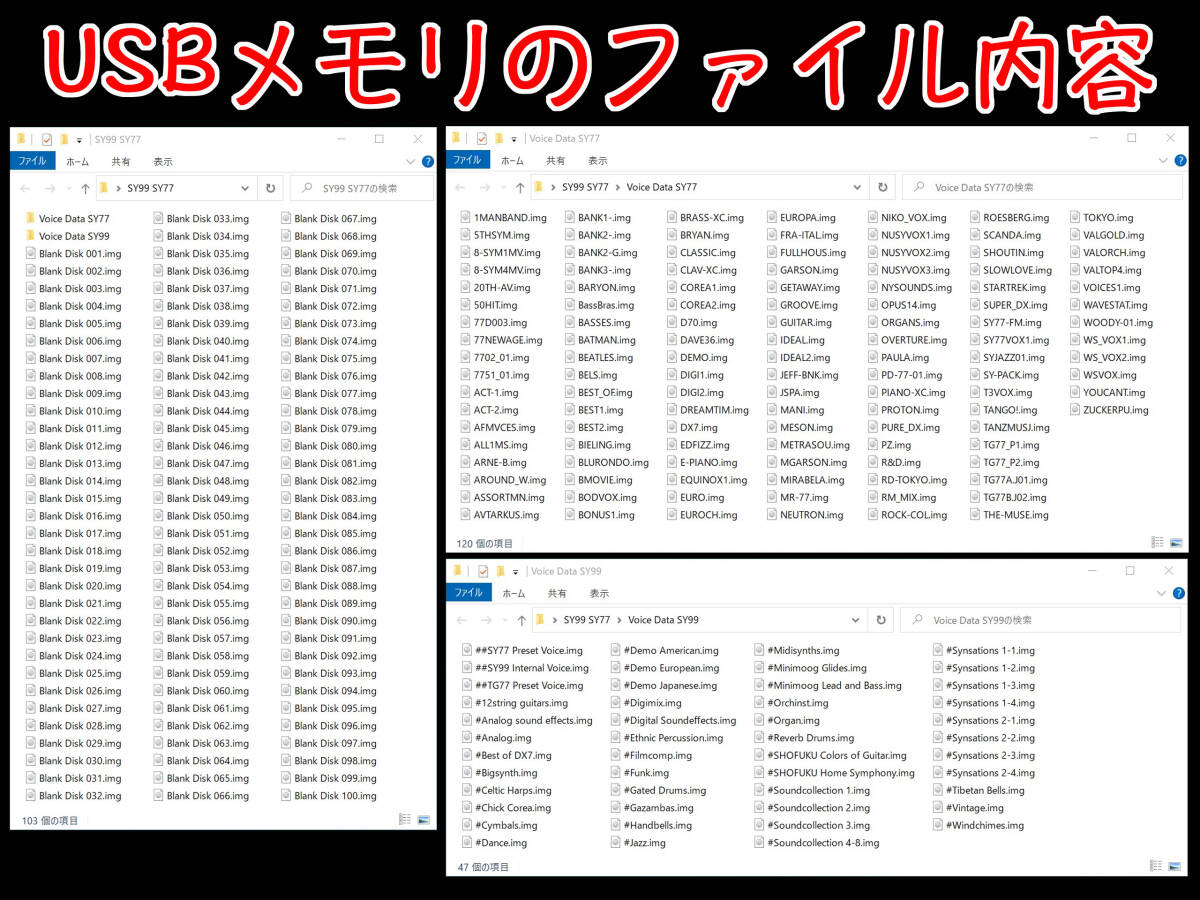Viewport: 1200px width, 900px height.
Task: Switch Voice Data SY77 window to details view
Action: pos(1158,543)
